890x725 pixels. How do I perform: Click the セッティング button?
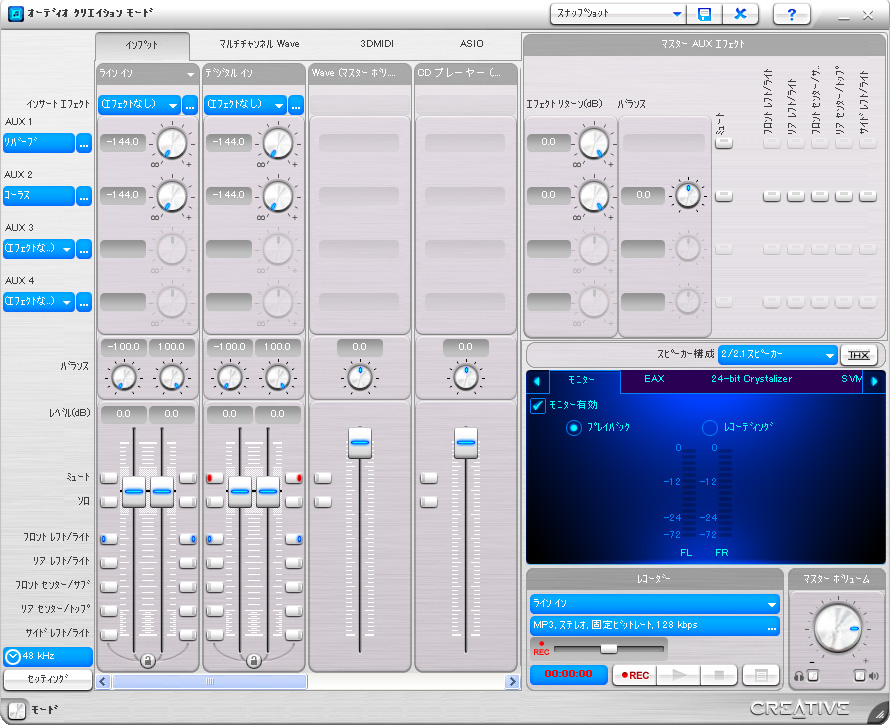click(47, 679)
